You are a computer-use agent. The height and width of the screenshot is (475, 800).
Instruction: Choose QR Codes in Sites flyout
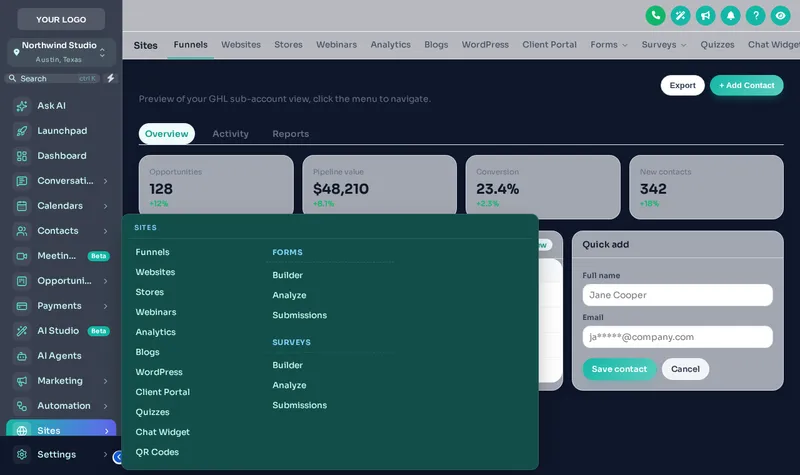coord(157,452)
